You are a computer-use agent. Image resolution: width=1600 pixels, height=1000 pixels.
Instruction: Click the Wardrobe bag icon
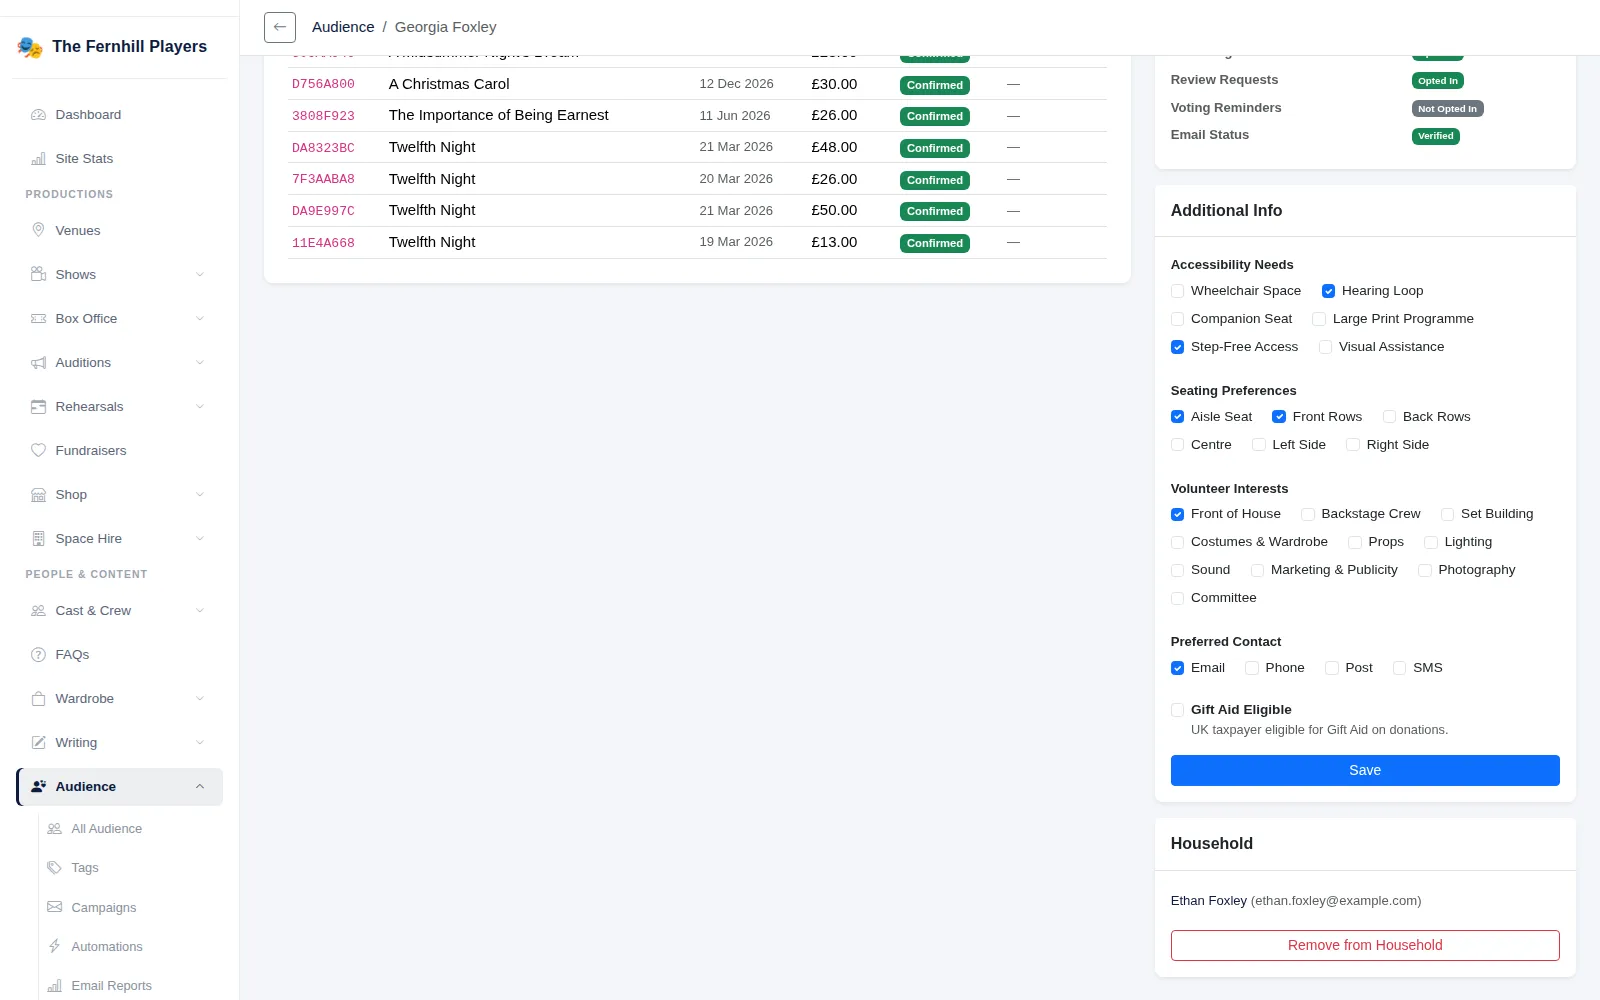[x=38, y=699]
